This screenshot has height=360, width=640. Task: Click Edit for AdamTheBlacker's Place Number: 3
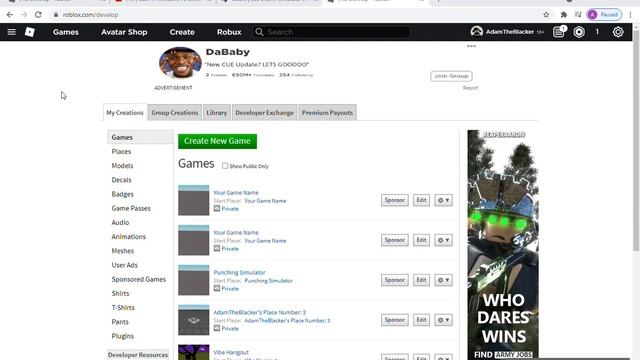click(x=421, y=320)
